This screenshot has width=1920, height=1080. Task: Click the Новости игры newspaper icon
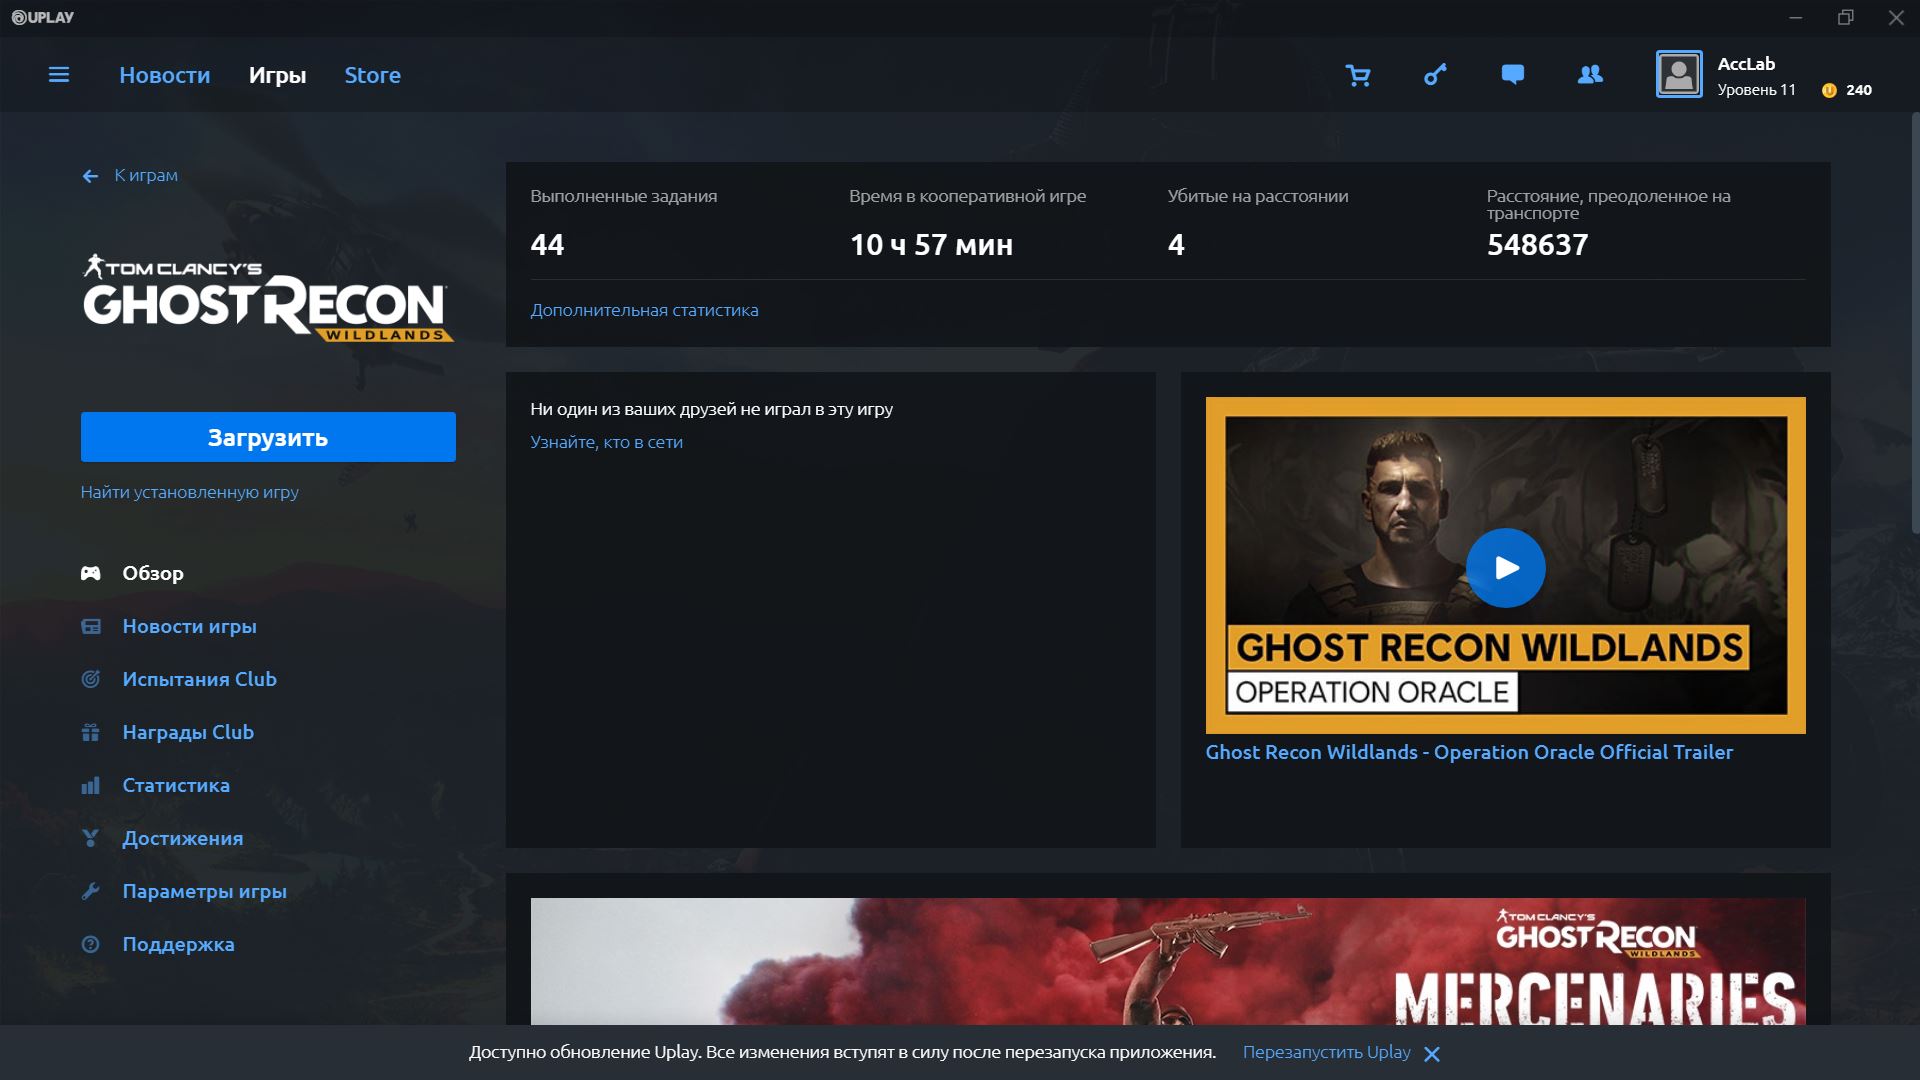(x=90, y=626)
